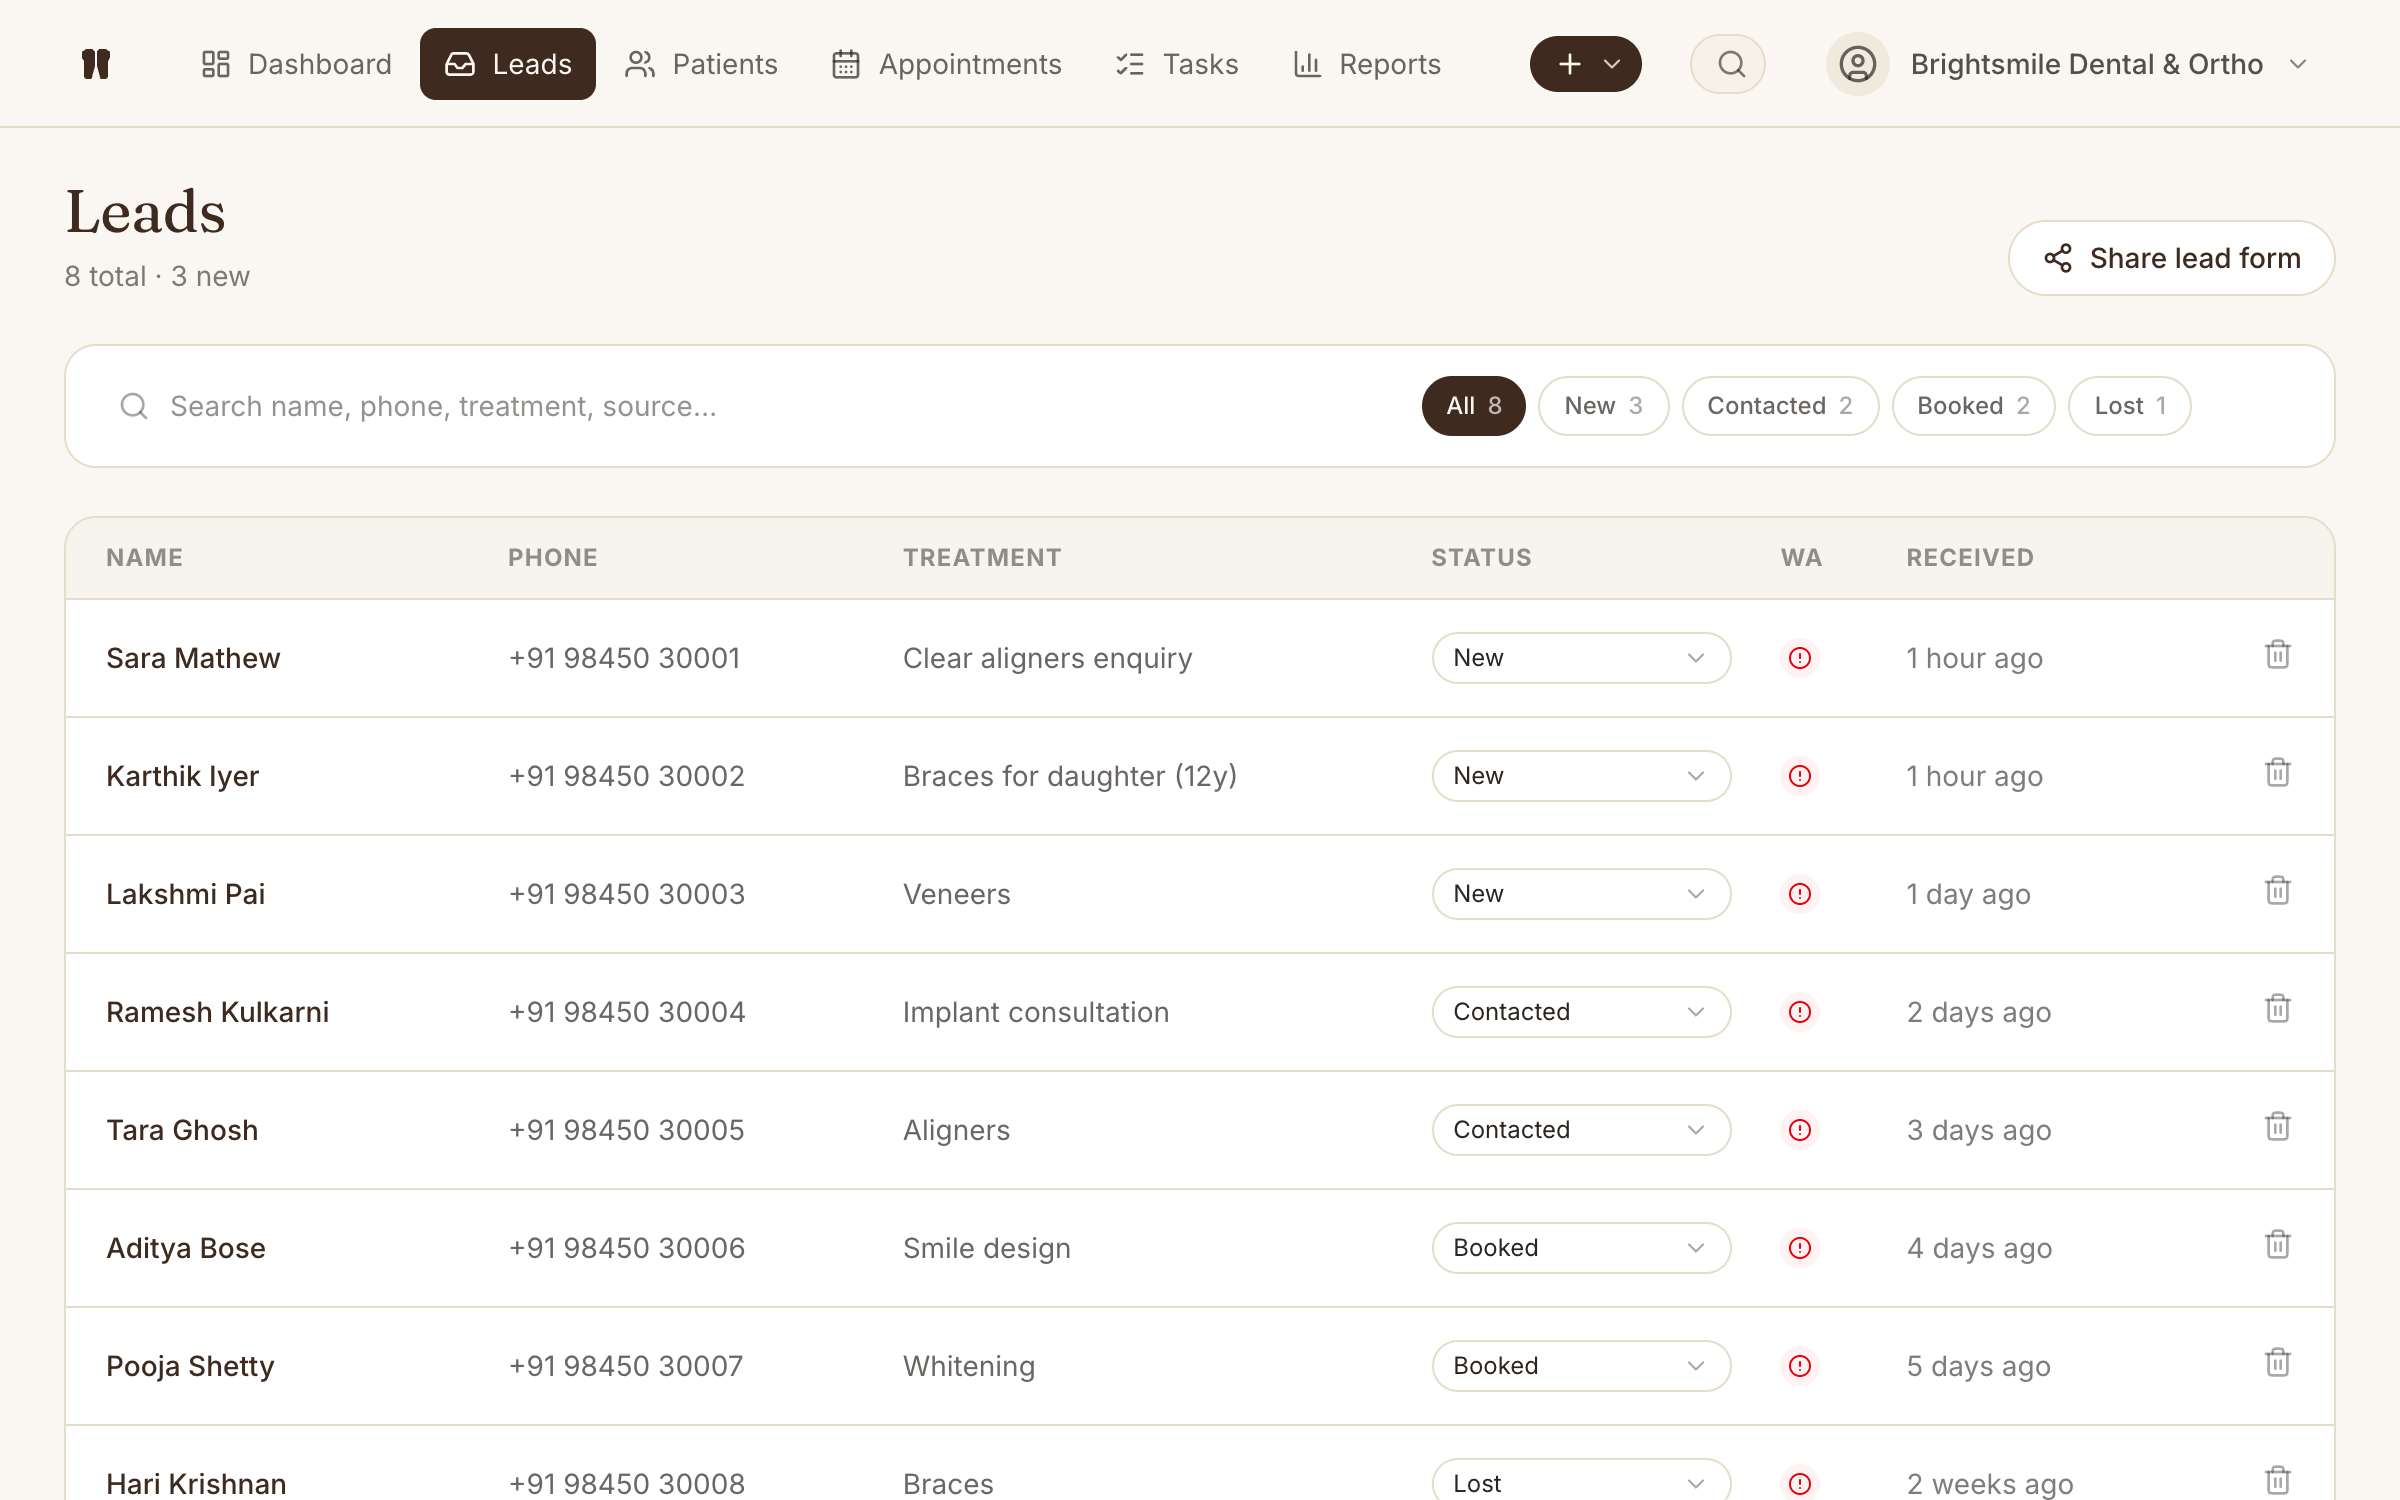The image size is (2400, 1500).
Task: Filter leads by New 3
Action: [x=1603, y=406]
